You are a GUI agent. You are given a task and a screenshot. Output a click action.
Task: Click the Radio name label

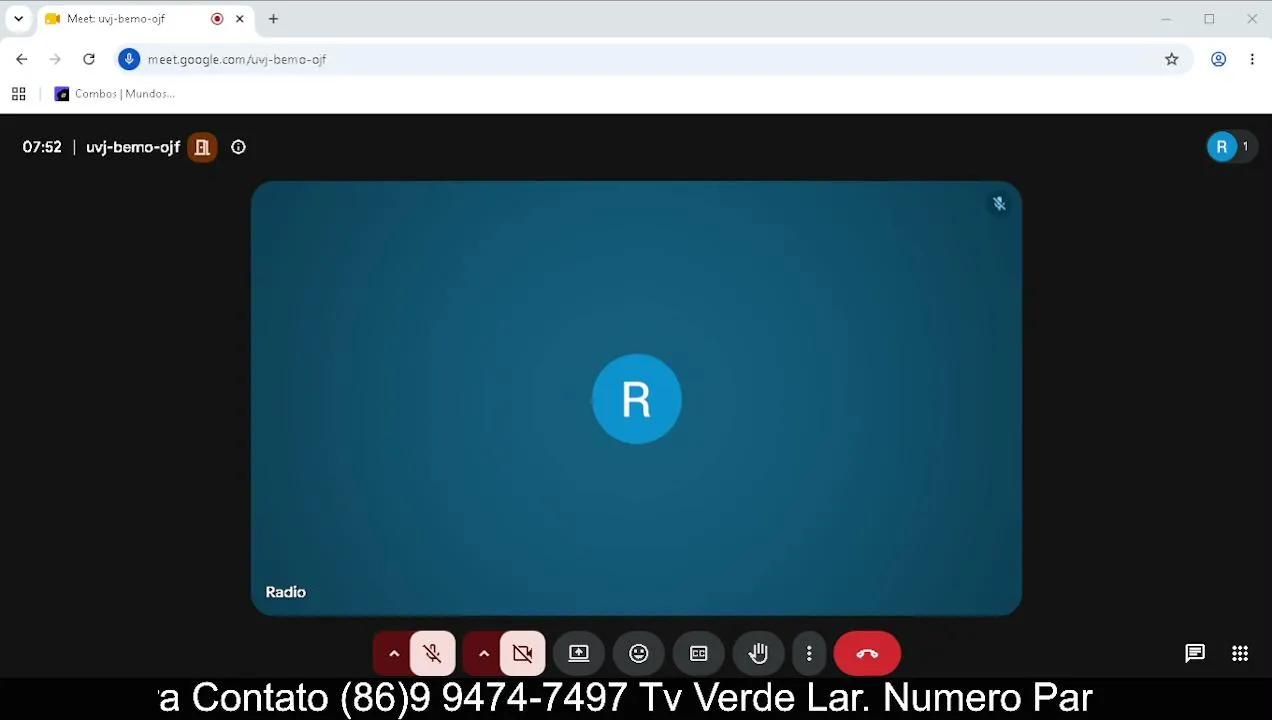click(286, 592)
